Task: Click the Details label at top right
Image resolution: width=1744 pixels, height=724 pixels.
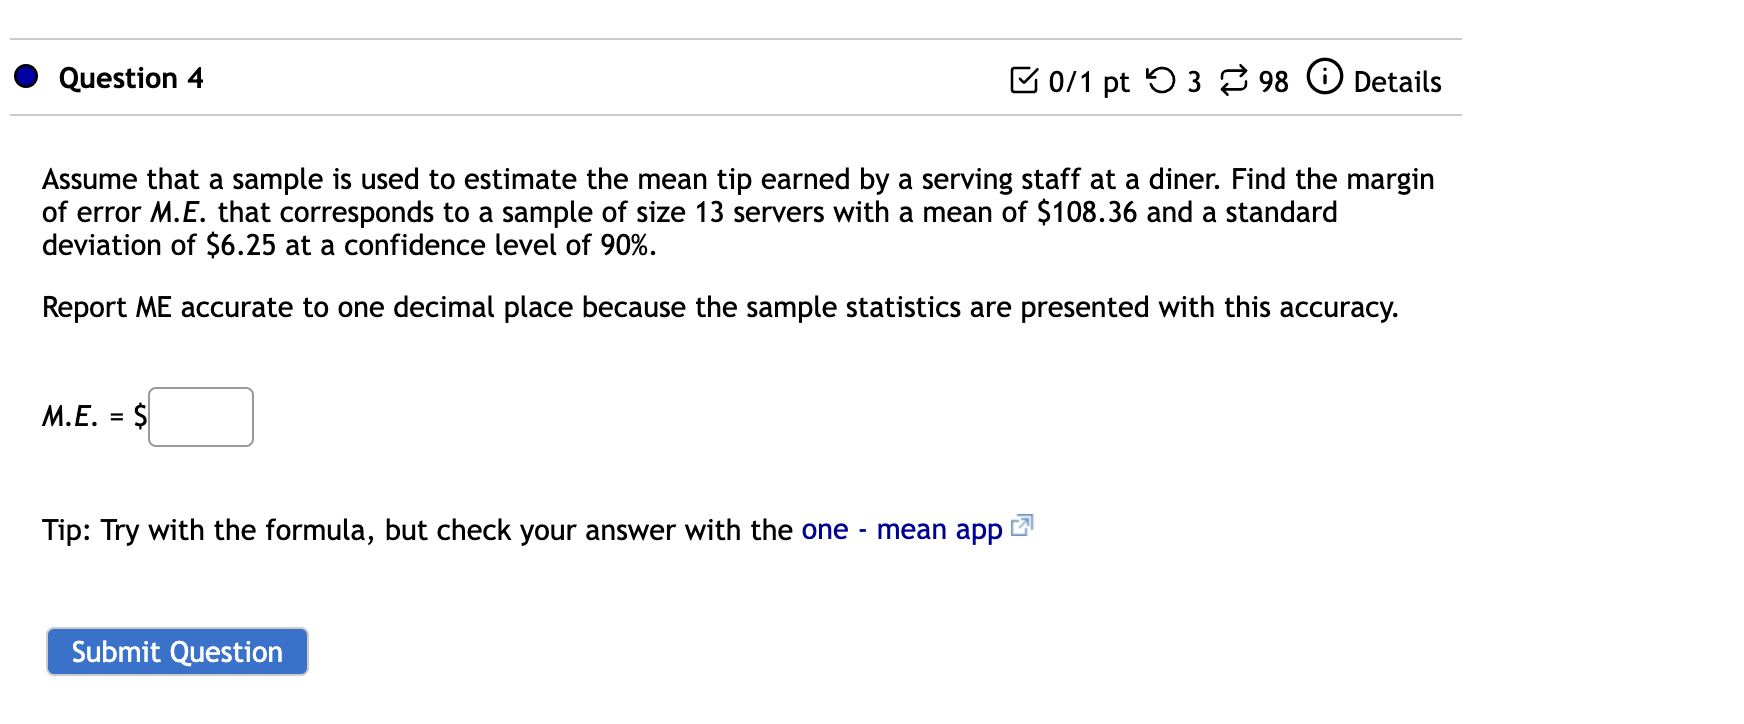Action: point(1397,83)
